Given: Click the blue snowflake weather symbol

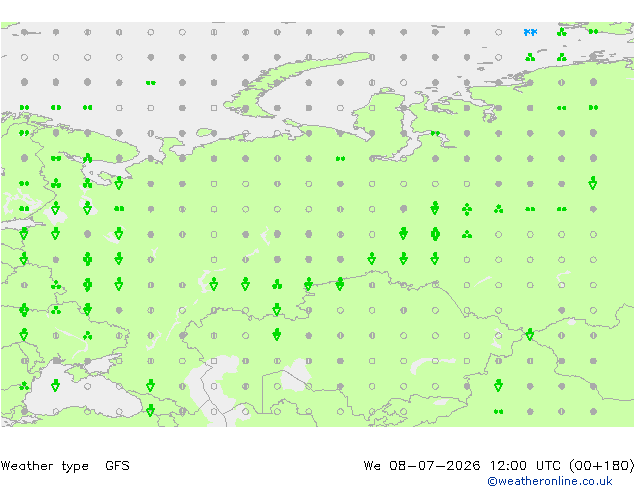Looking at the screenshot, I should (x=530, y=32).
